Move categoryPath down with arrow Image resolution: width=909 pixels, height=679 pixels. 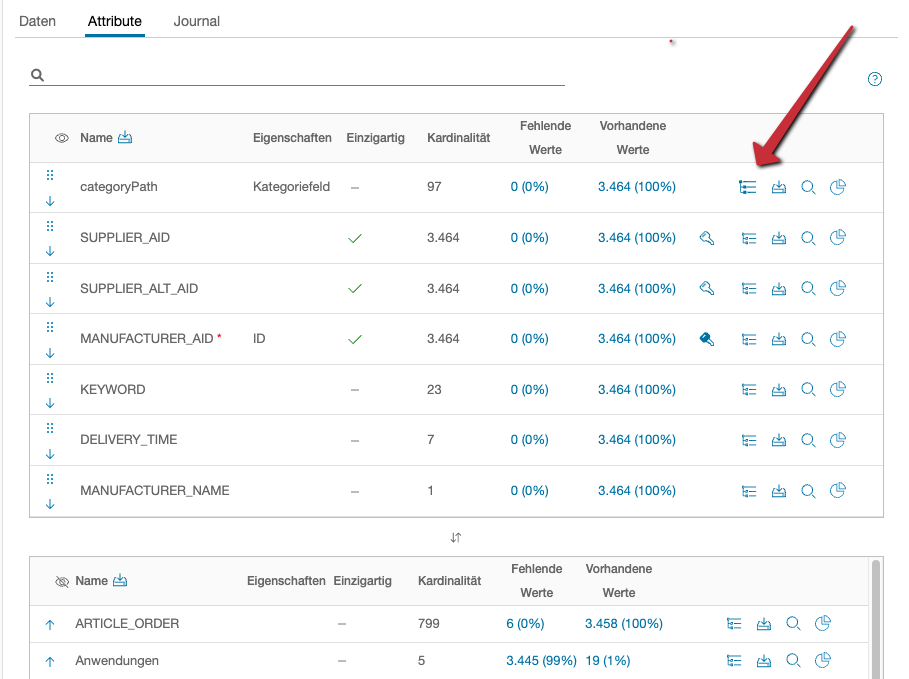50,201
